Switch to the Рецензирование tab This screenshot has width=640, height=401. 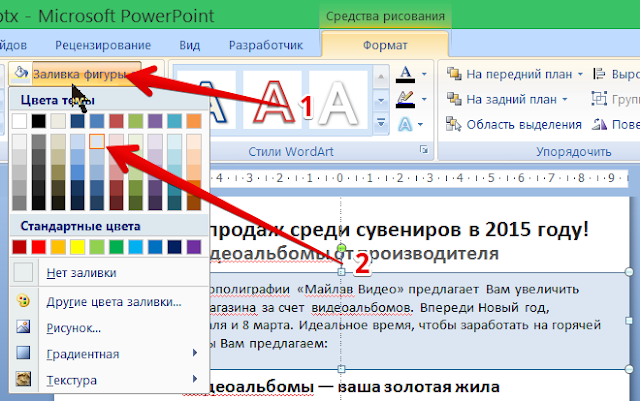tap(103, 45)
